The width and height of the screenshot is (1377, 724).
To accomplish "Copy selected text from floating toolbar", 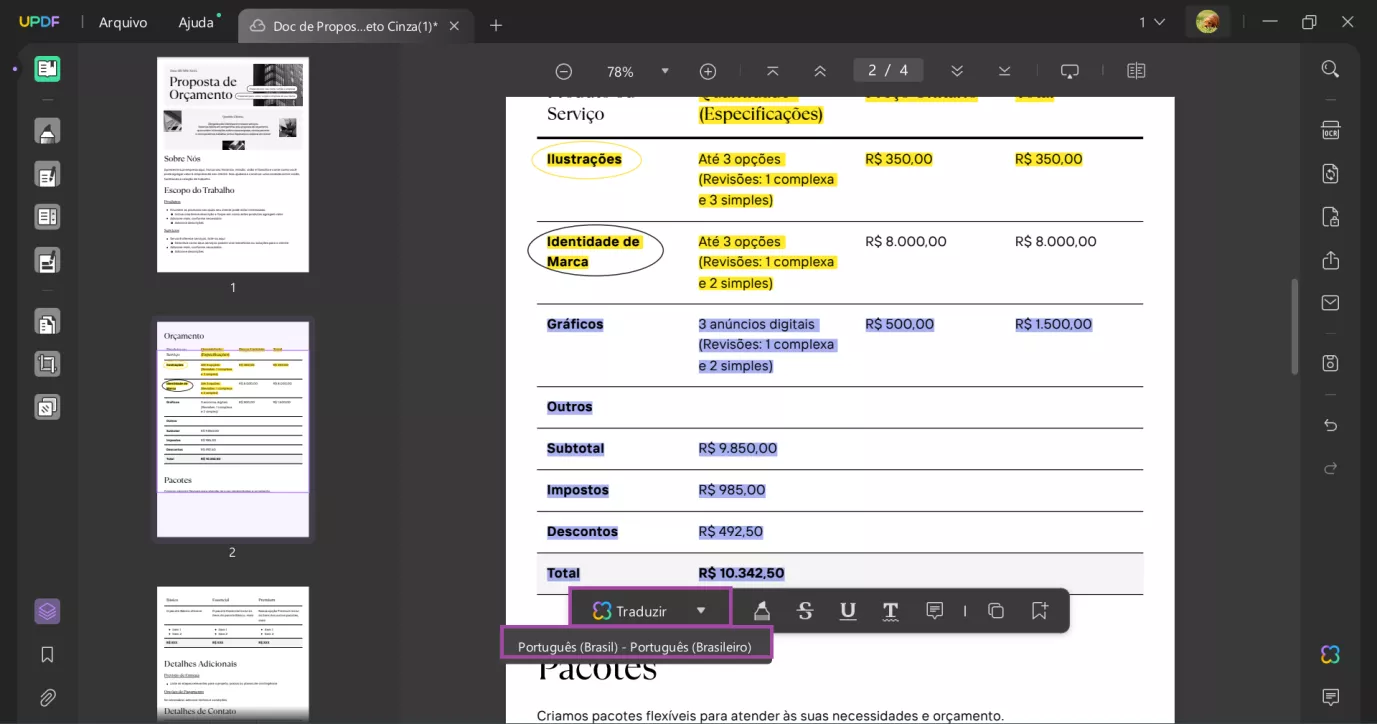I will click(x=996, y=611).
